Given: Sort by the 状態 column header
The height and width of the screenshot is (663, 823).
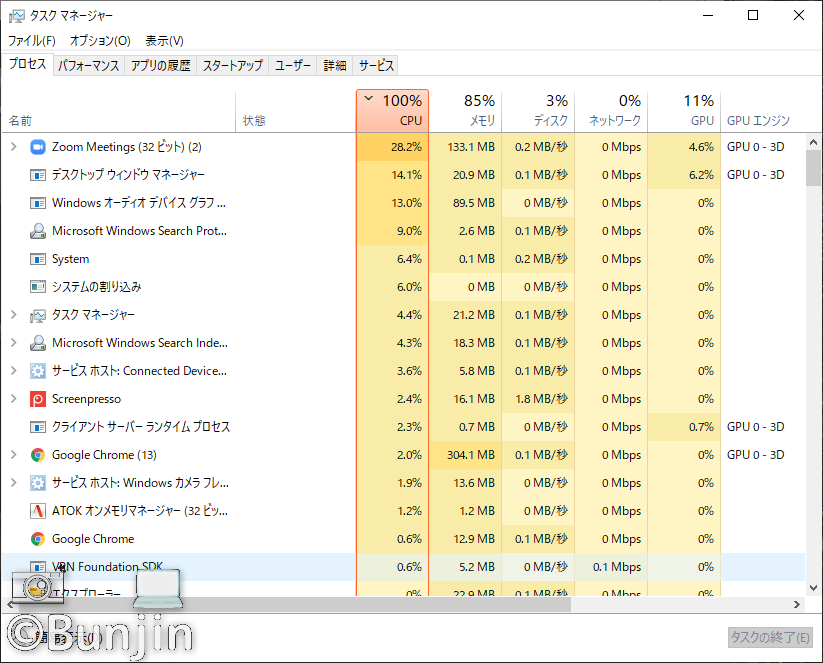Looking at the screenshot, I should point(296,111).
